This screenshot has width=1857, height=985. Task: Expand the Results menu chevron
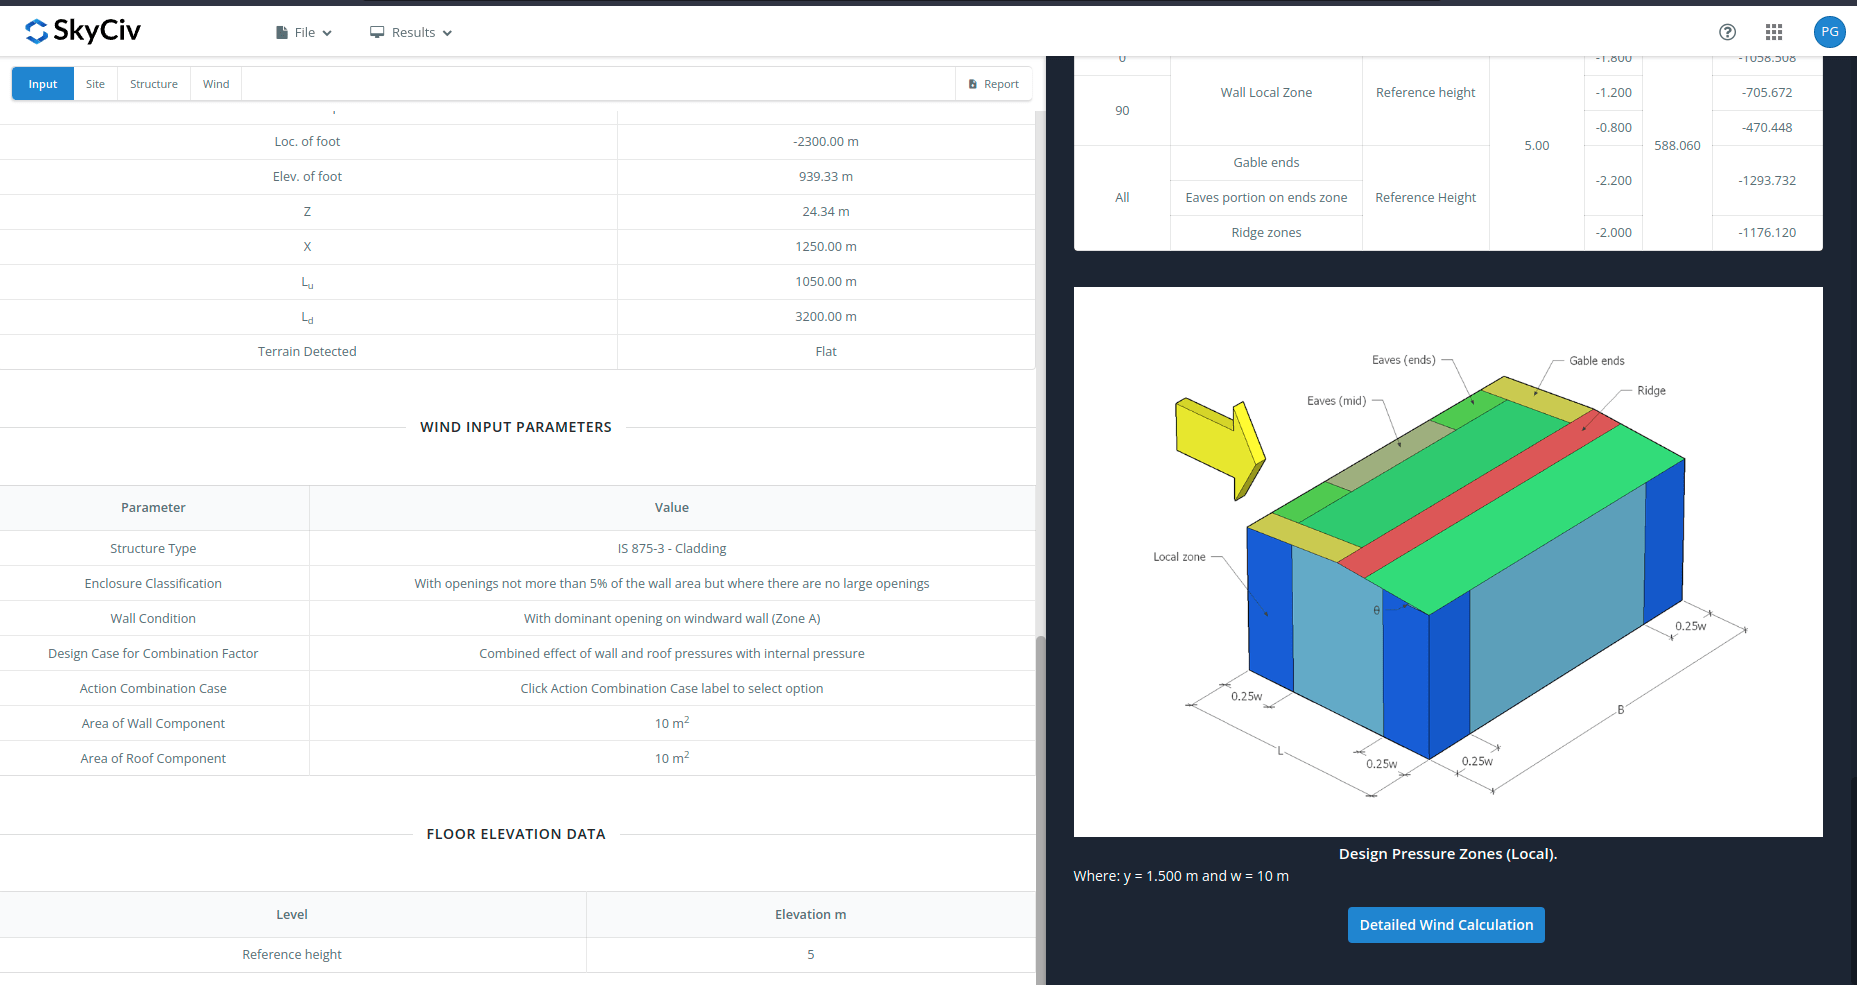[447, 34]
